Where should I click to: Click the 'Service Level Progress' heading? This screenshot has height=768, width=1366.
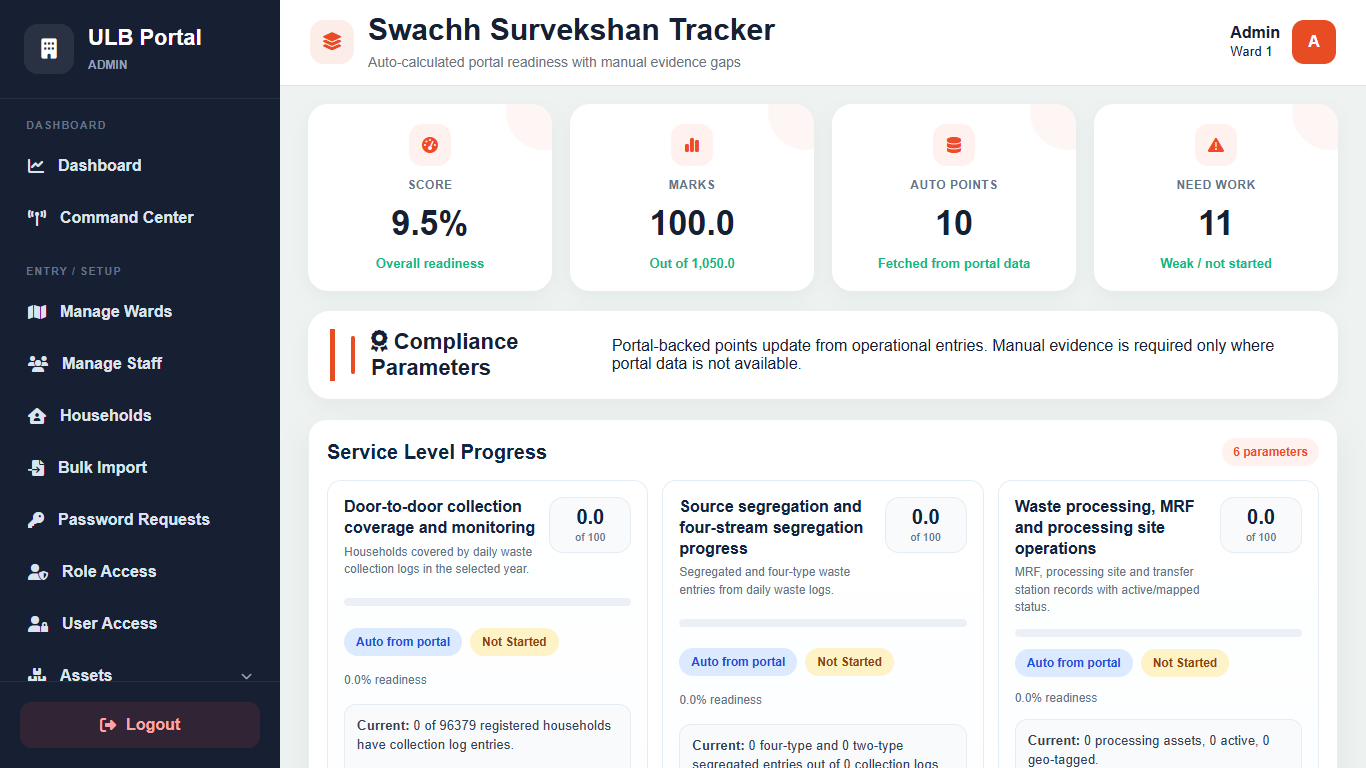click(437, 452)
